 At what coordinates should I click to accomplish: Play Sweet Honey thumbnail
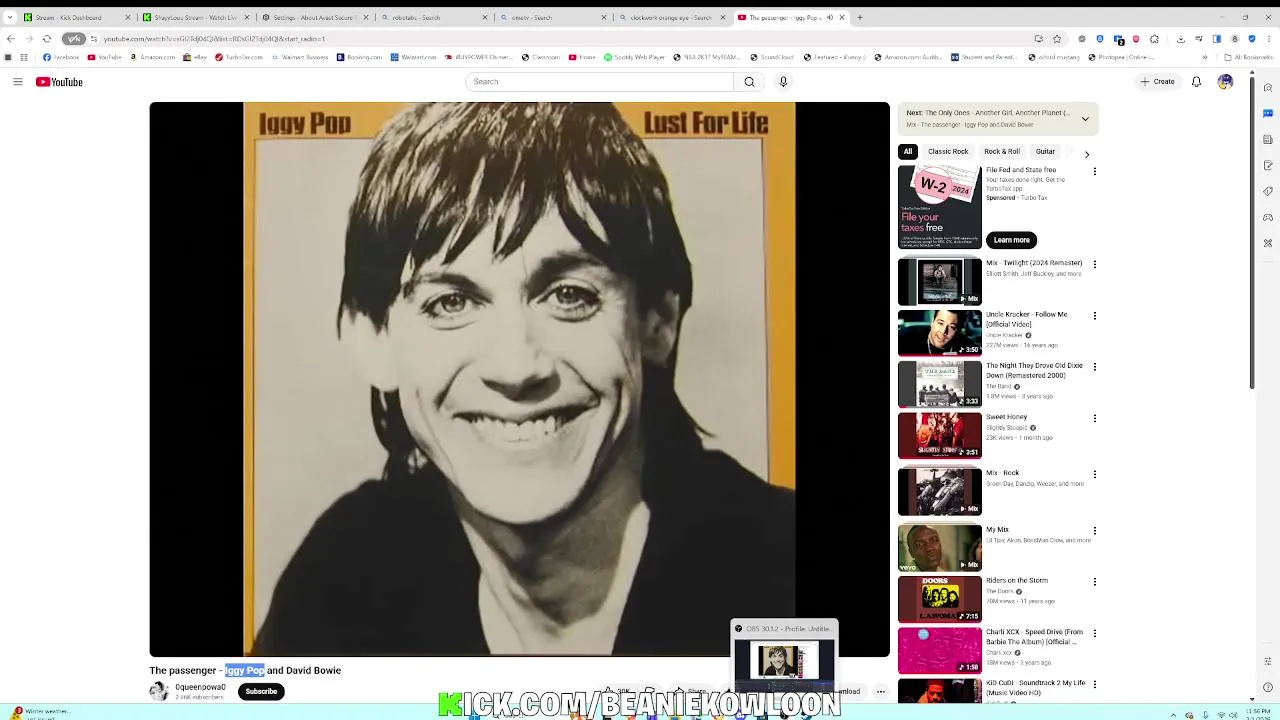(x=940, y=436)
